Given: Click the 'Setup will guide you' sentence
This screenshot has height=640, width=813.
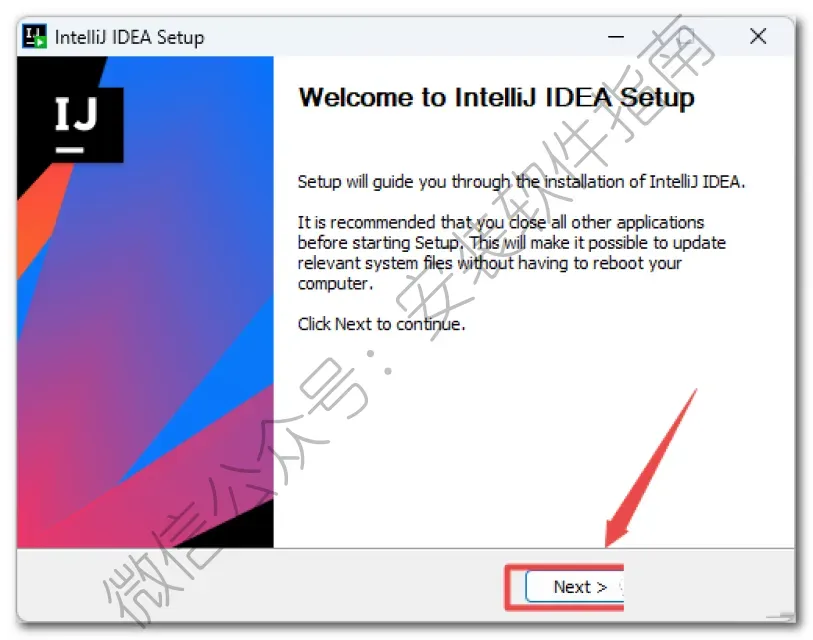Looking at the screenshot, I should point(521,182).
